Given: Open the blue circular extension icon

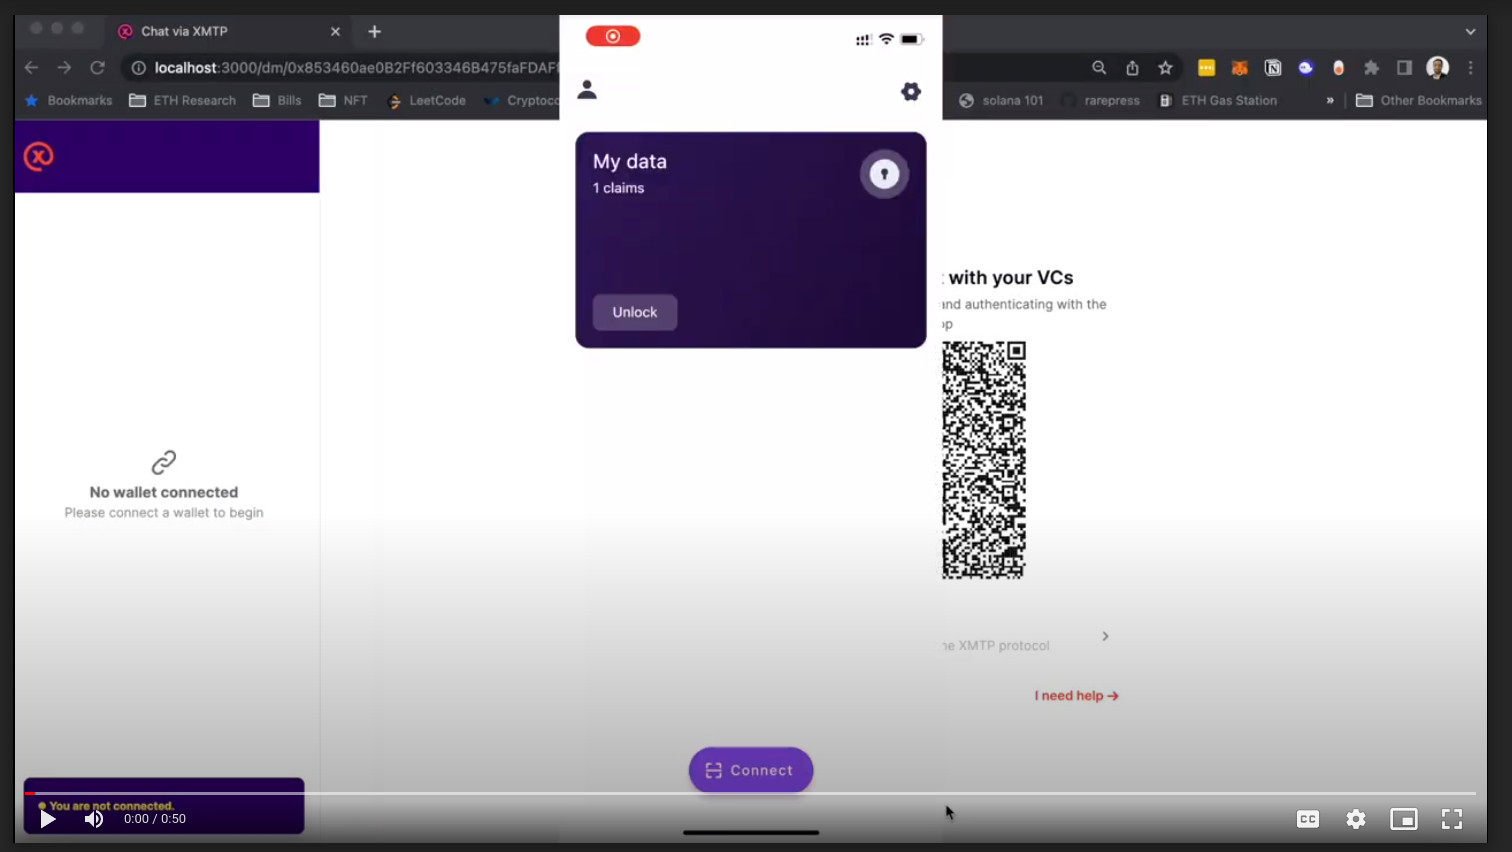Looking at the screenshot, I should pos(1306,68).
